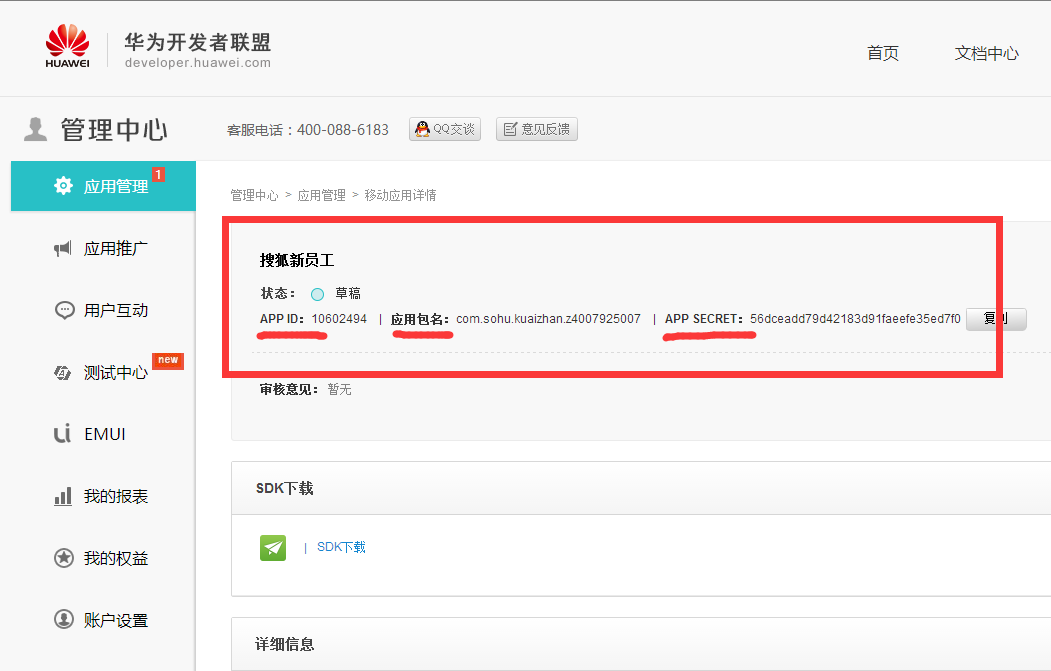The height and width of the screenshot is (671, 1051).
Task: Click the 测试中心 sidebar icon
Action: (x=63, y=373)
